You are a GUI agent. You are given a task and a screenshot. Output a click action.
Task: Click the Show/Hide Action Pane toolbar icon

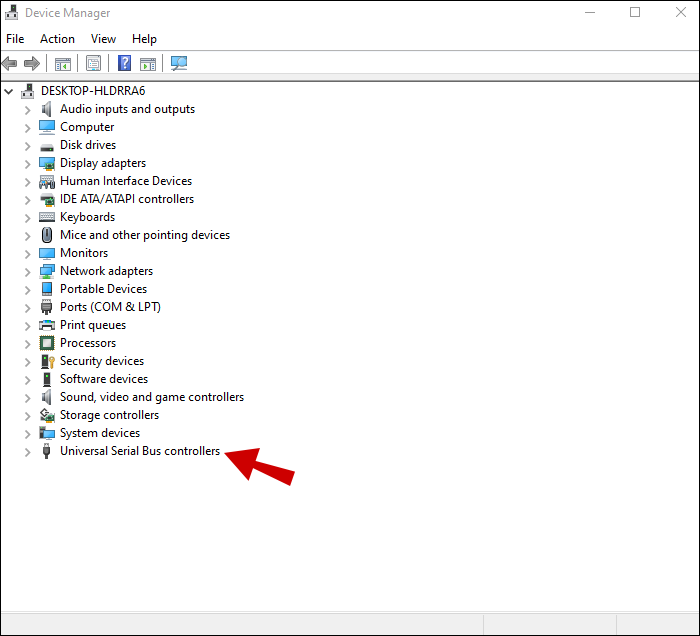pos(148,64)
